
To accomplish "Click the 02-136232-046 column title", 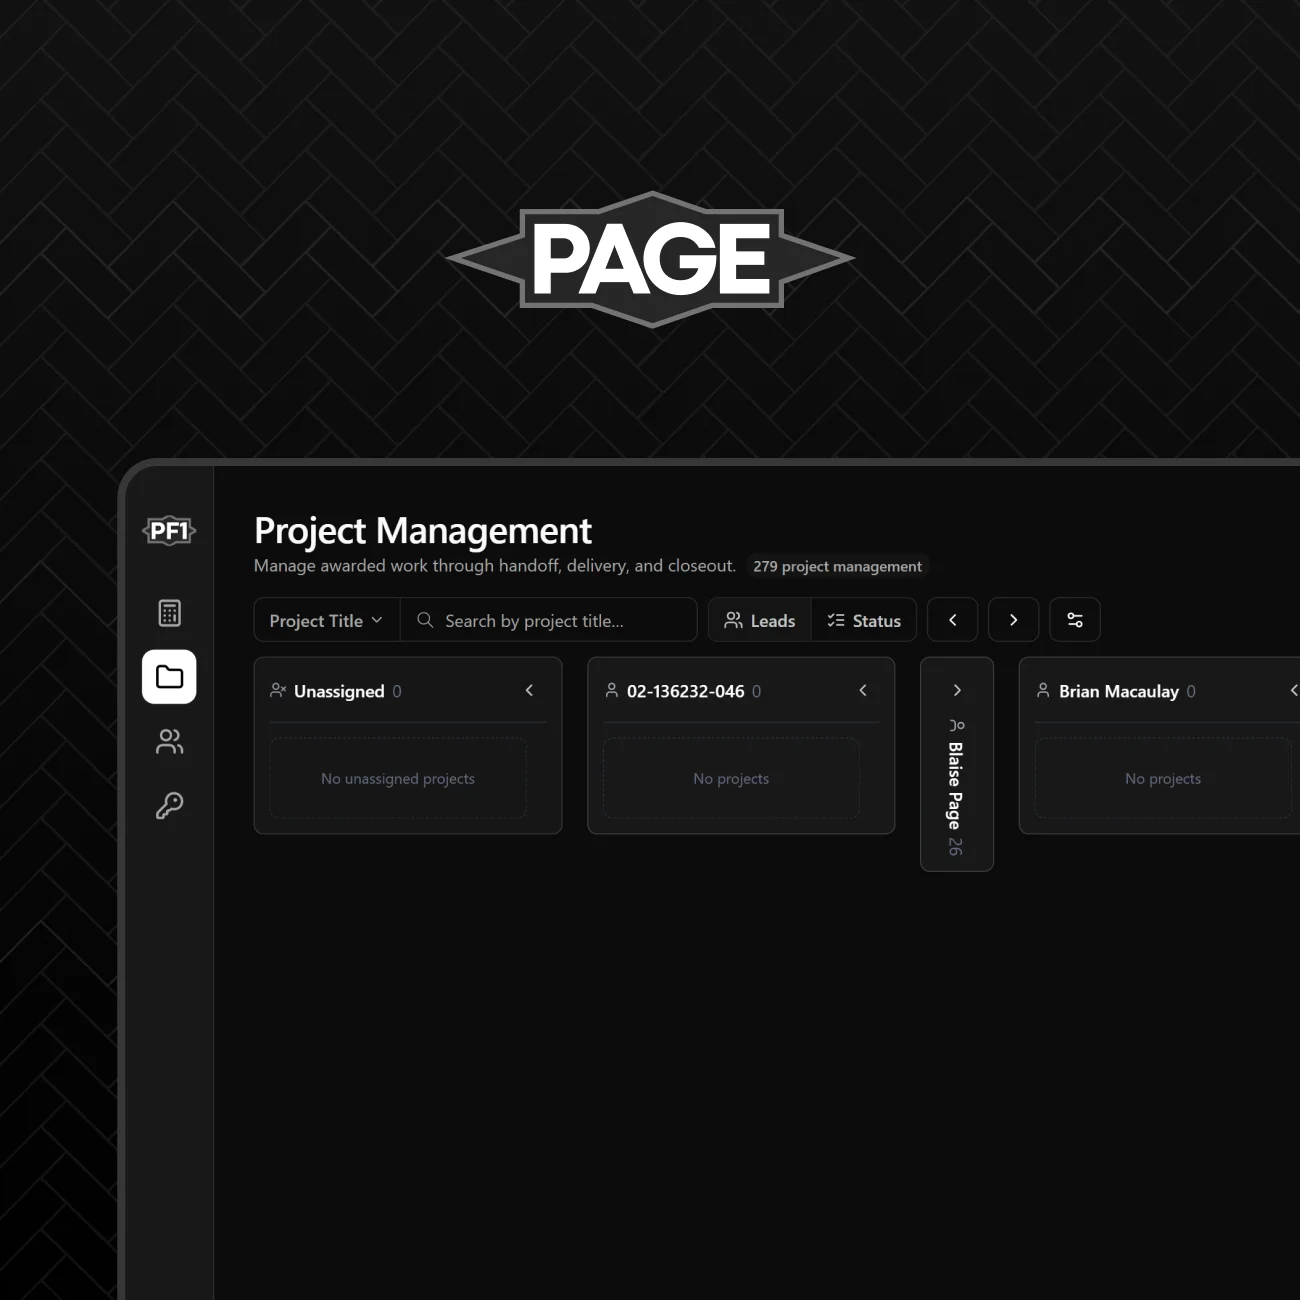I will [686, 691].
